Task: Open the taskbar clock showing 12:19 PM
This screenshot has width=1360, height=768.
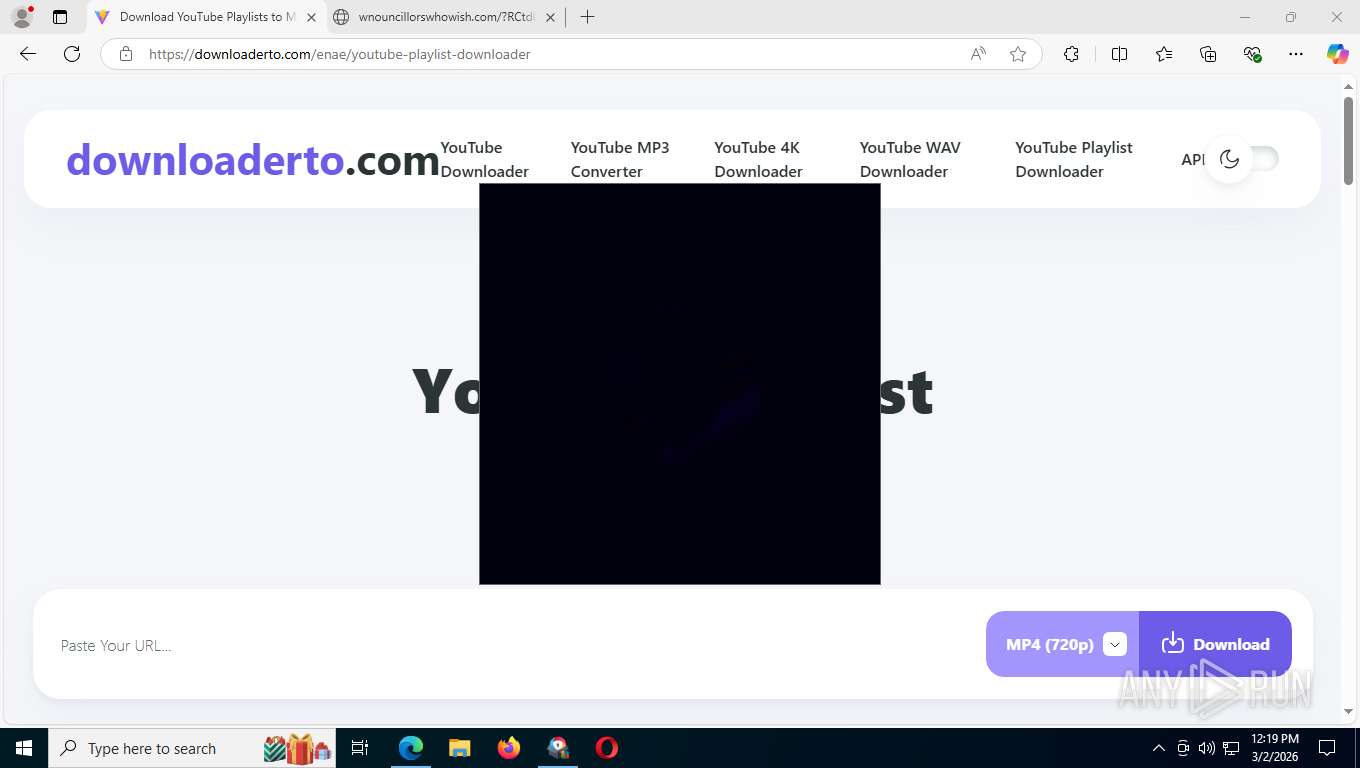Action: (1275, 748)
